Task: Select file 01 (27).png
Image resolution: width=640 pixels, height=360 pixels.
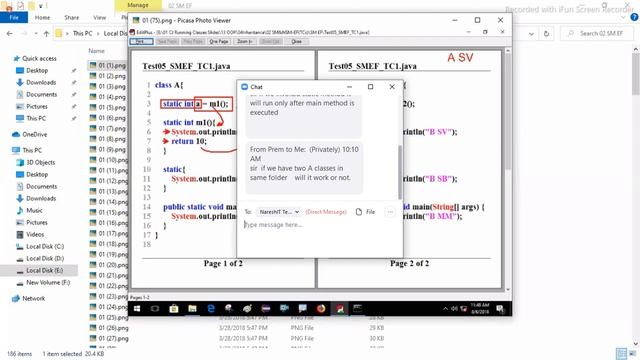Action: [x=109, y=338]
